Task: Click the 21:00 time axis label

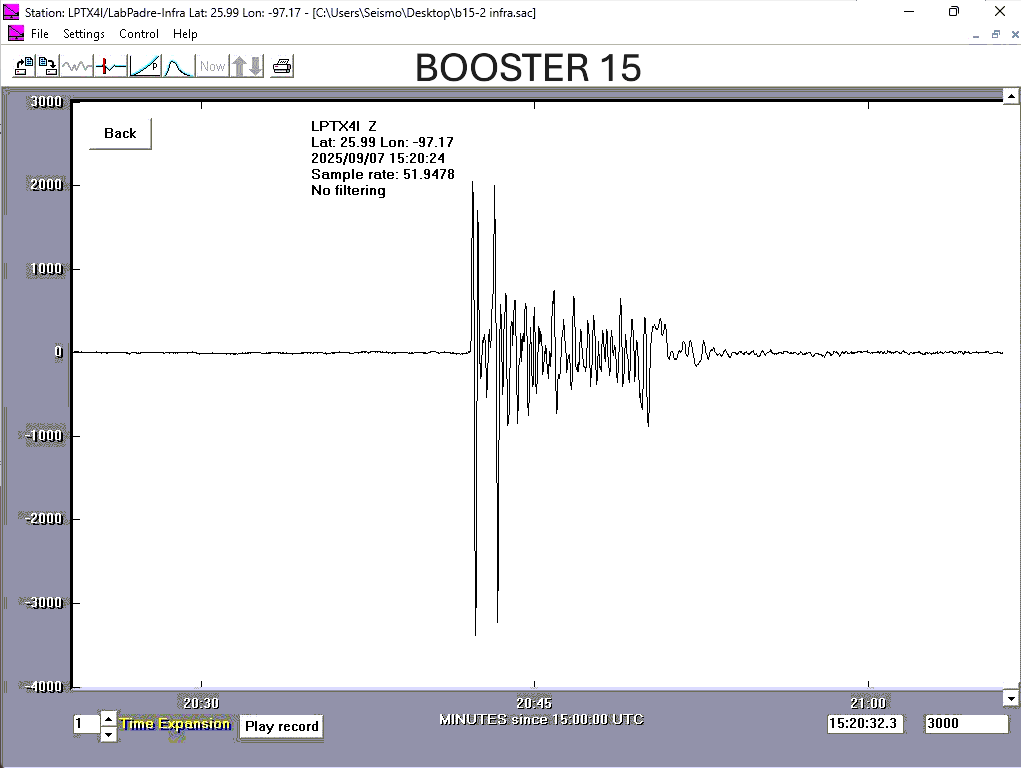Action: coord(868,703)
